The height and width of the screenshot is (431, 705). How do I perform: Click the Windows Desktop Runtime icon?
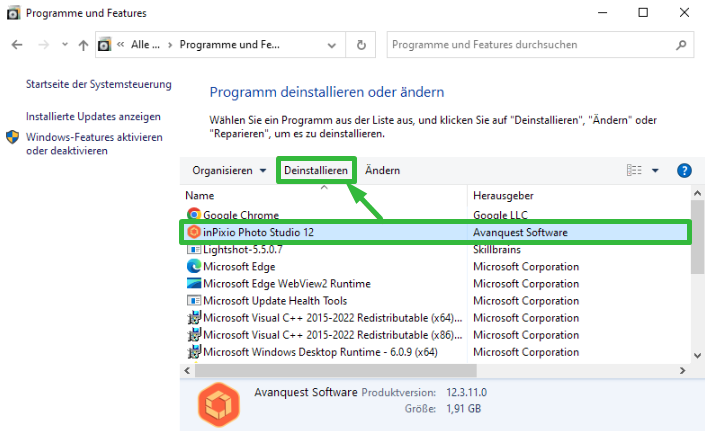(194, 351)
